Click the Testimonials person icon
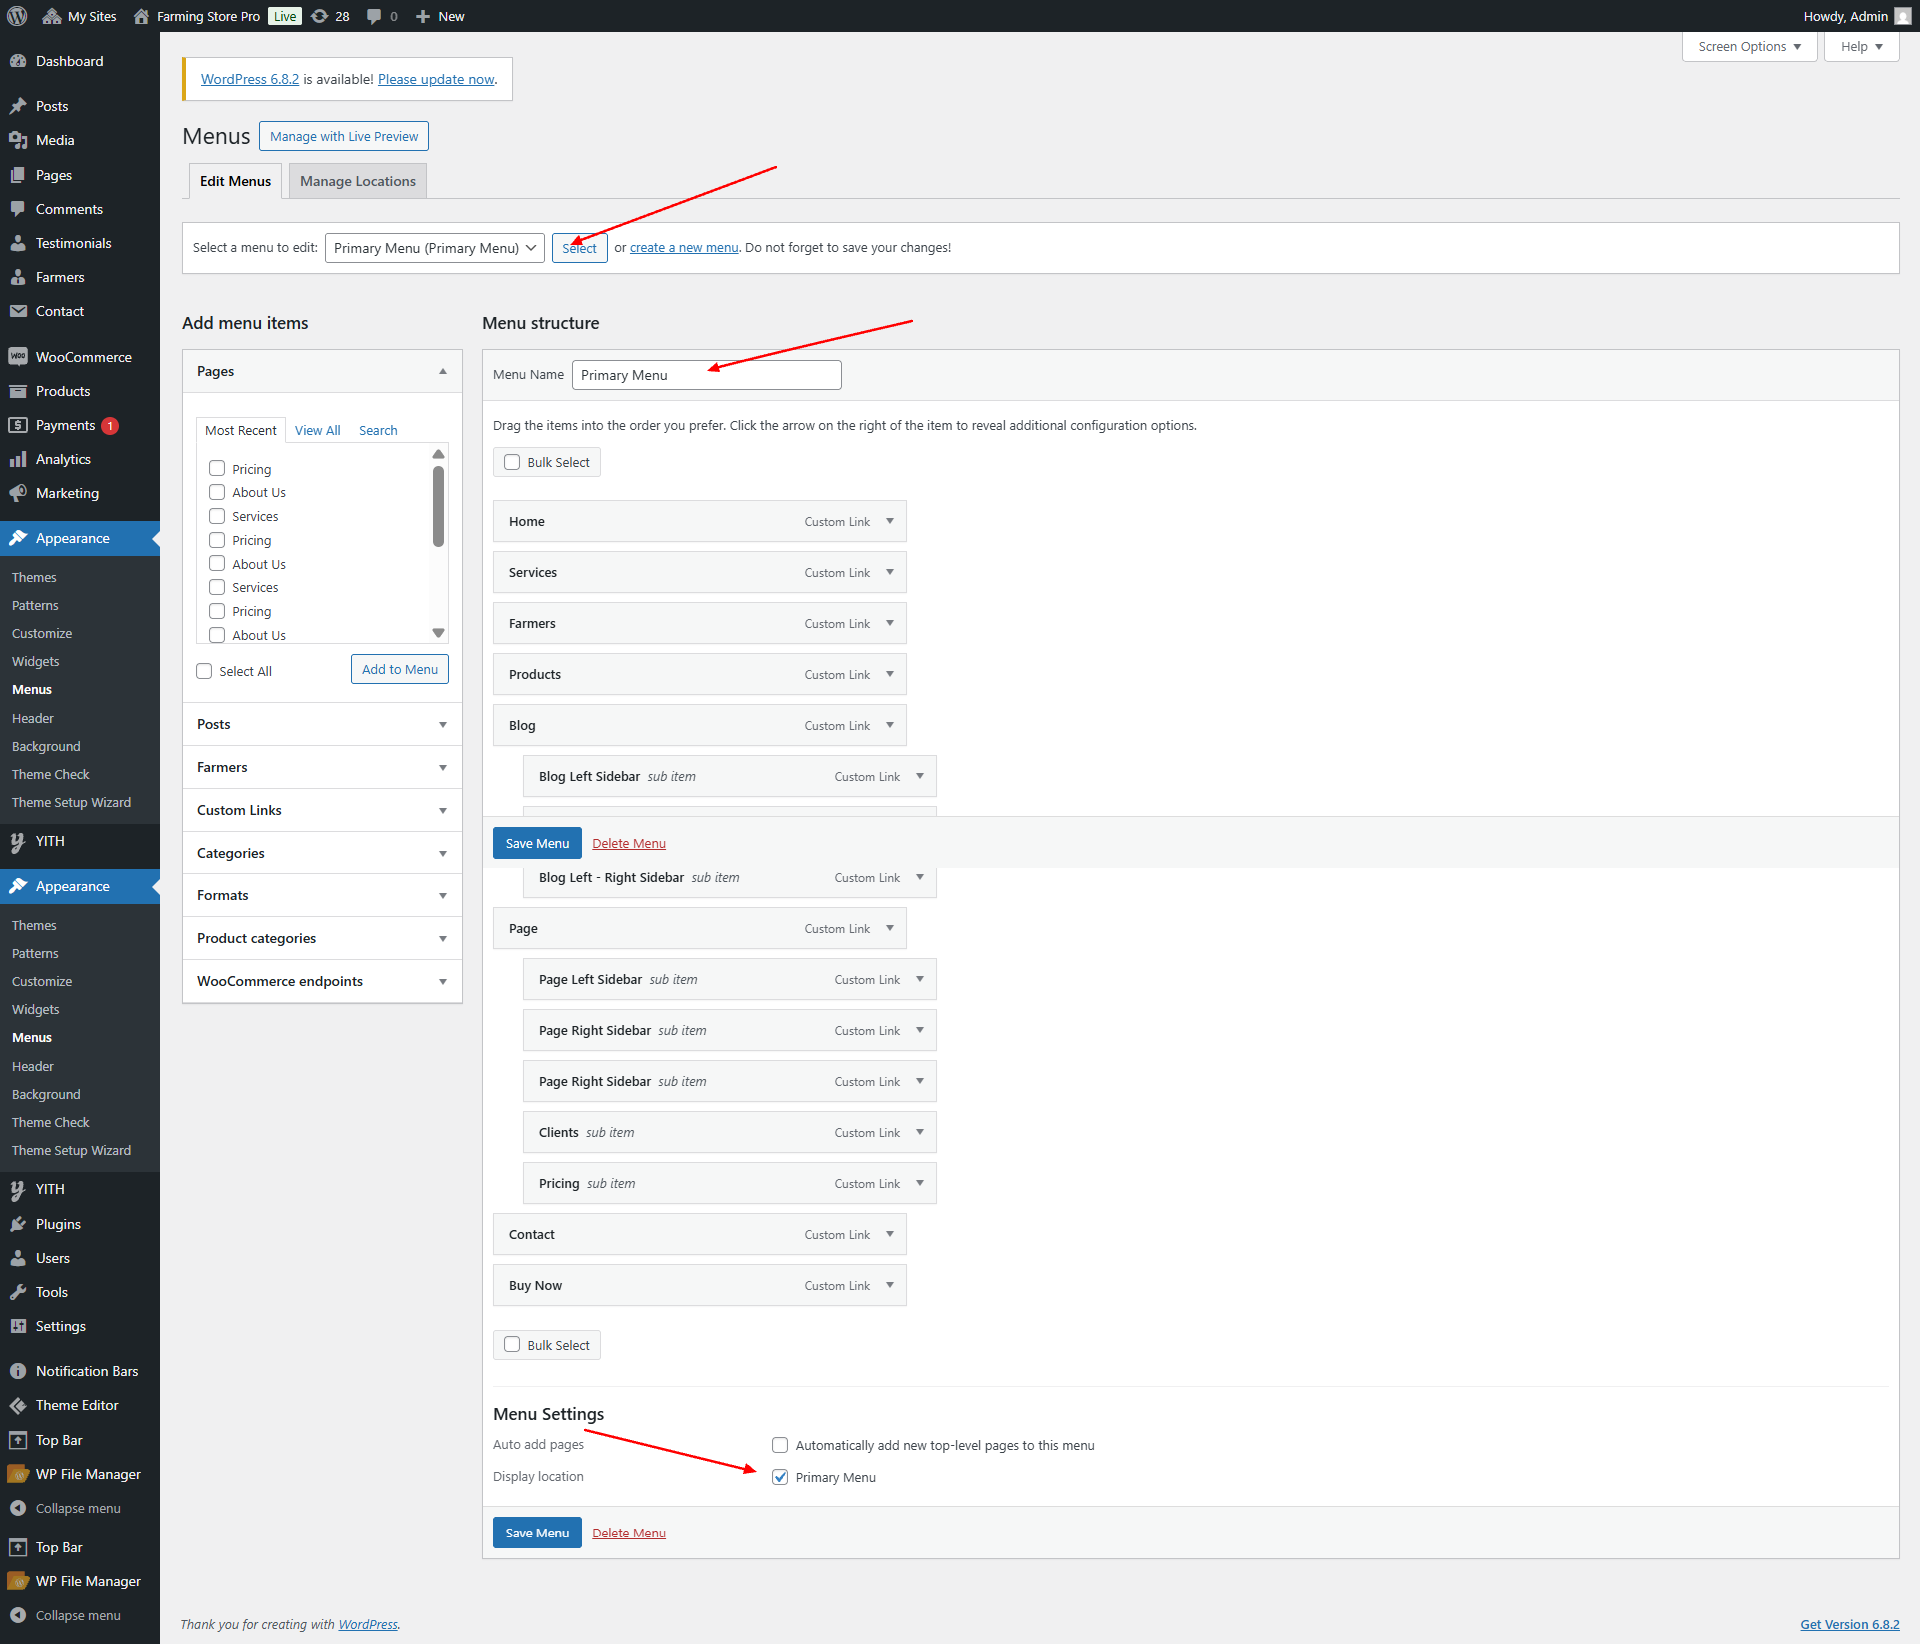 (18, 243)
